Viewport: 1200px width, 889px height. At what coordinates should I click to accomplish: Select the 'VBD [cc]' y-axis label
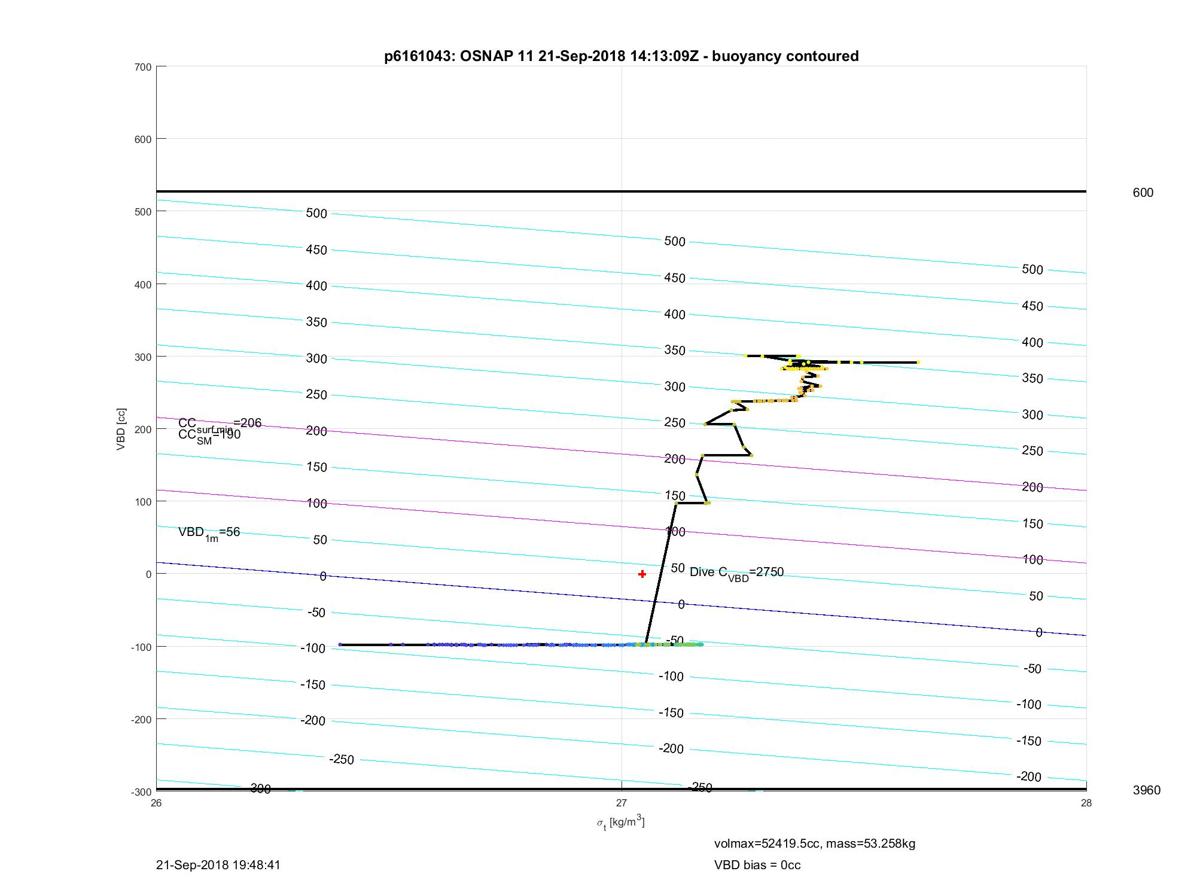coord(121,429)
